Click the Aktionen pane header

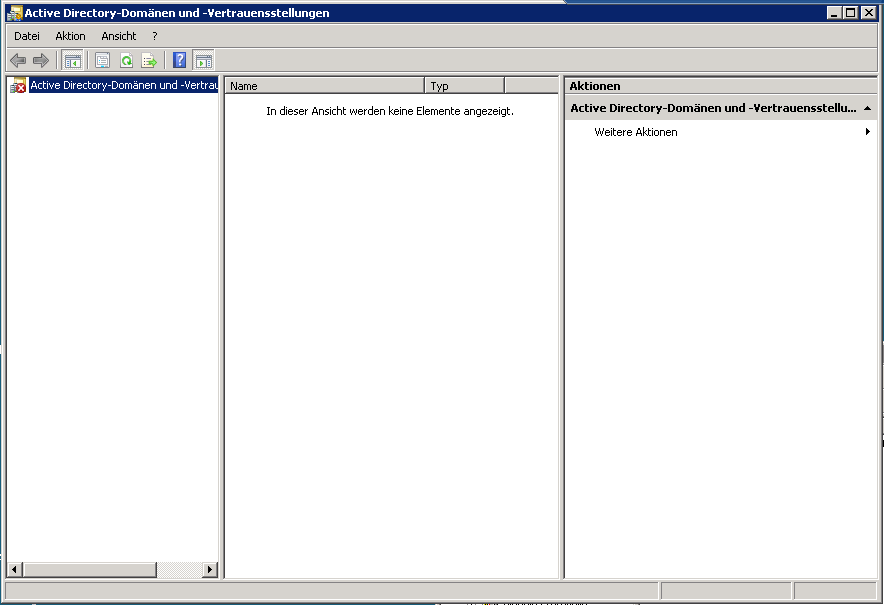coord(721,86)
